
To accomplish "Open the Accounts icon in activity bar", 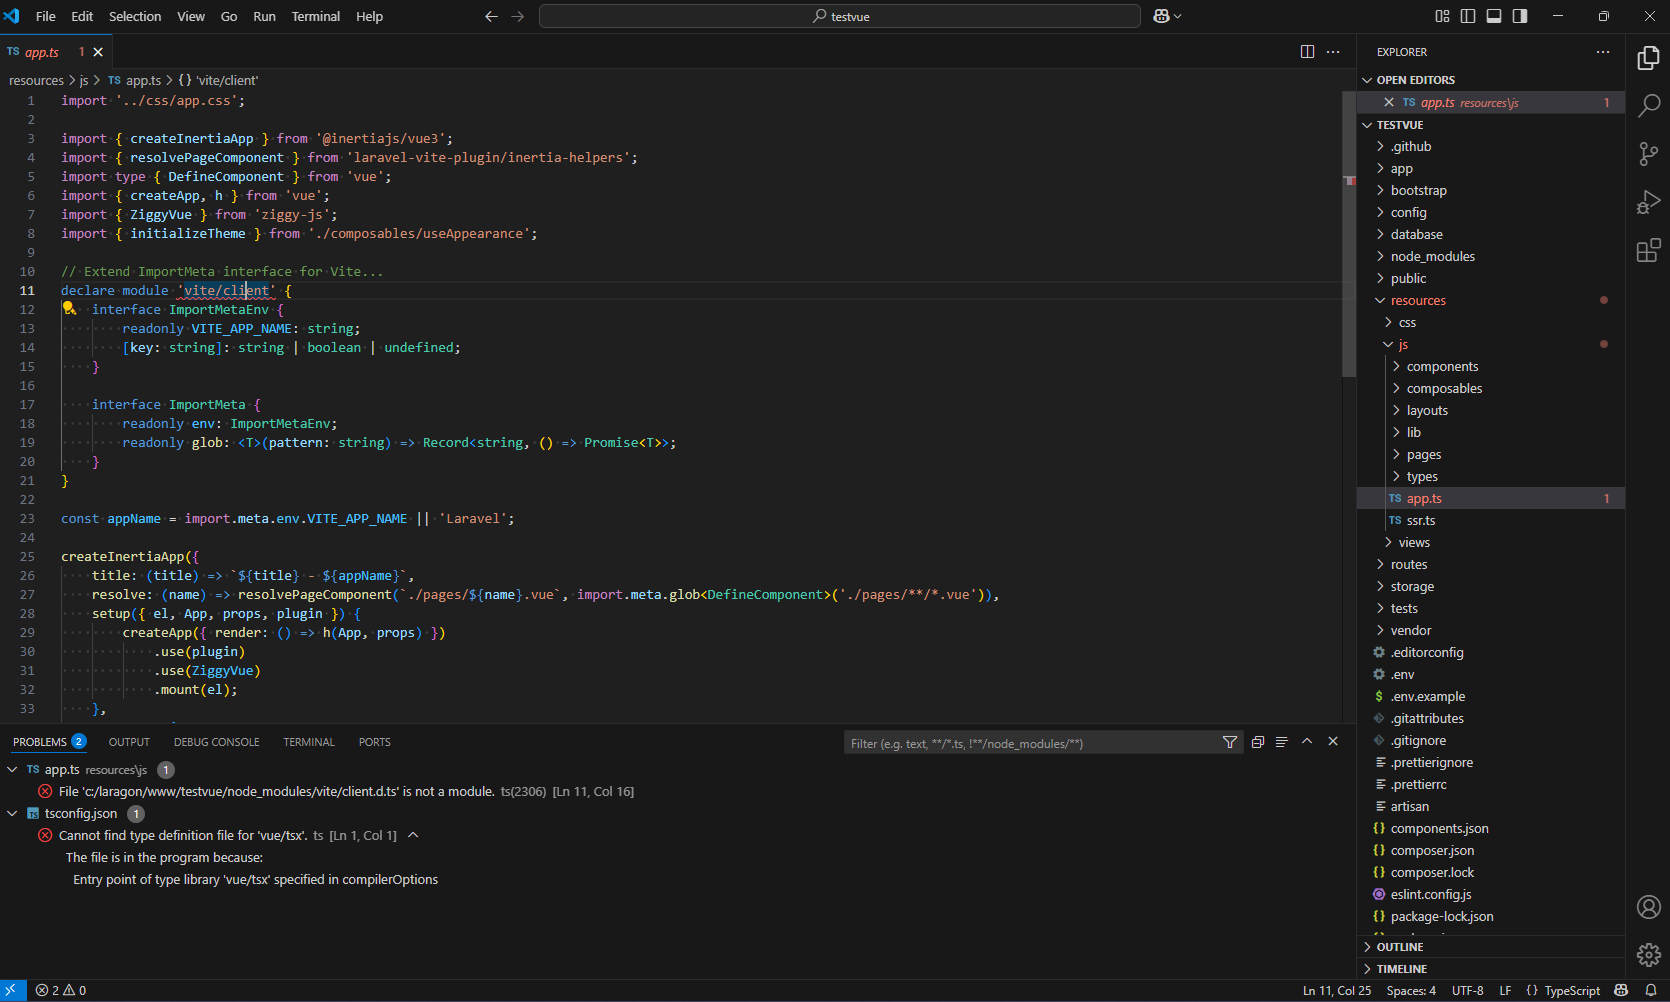I will coord(1648,907).
